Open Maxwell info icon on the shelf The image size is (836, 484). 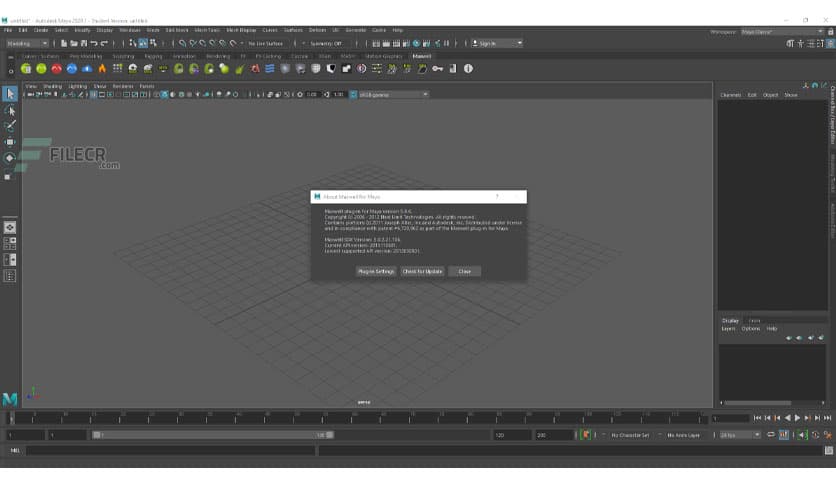coord(468,68)
